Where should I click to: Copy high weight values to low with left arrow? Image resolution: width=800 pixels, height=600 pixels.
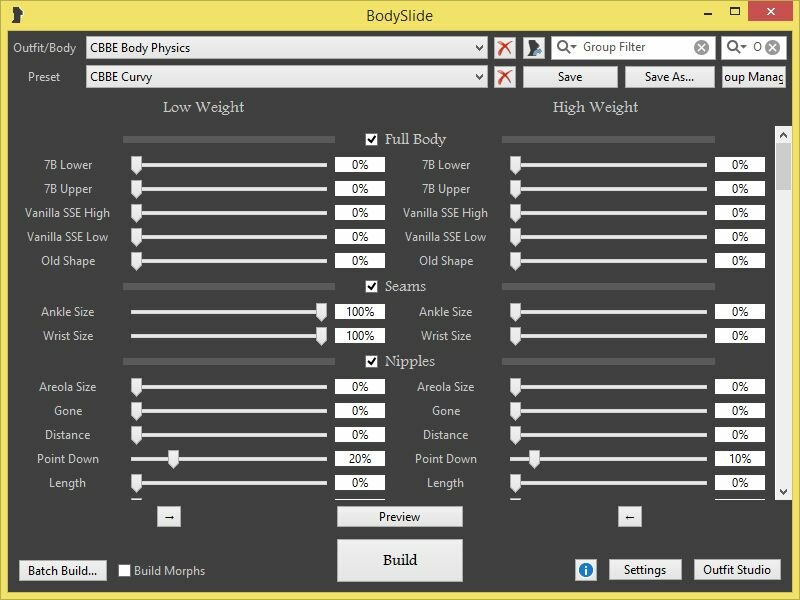point(630,517)
